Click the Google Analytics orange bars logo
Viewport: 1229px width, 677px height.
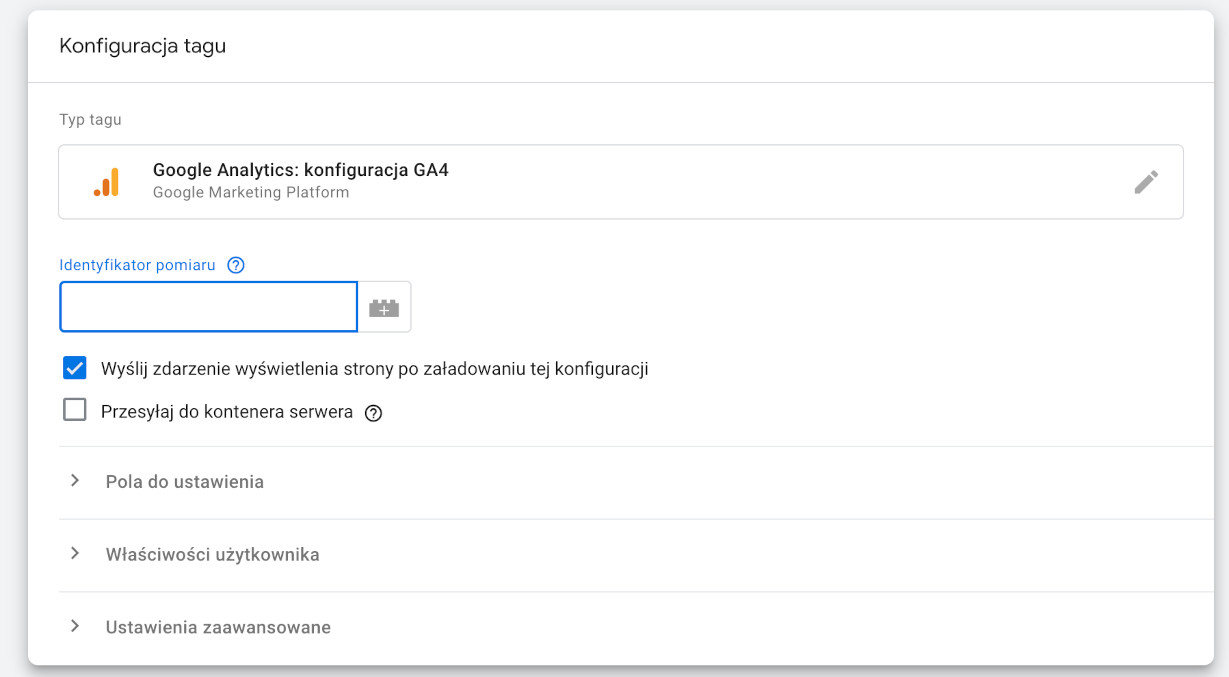[107, 182]
